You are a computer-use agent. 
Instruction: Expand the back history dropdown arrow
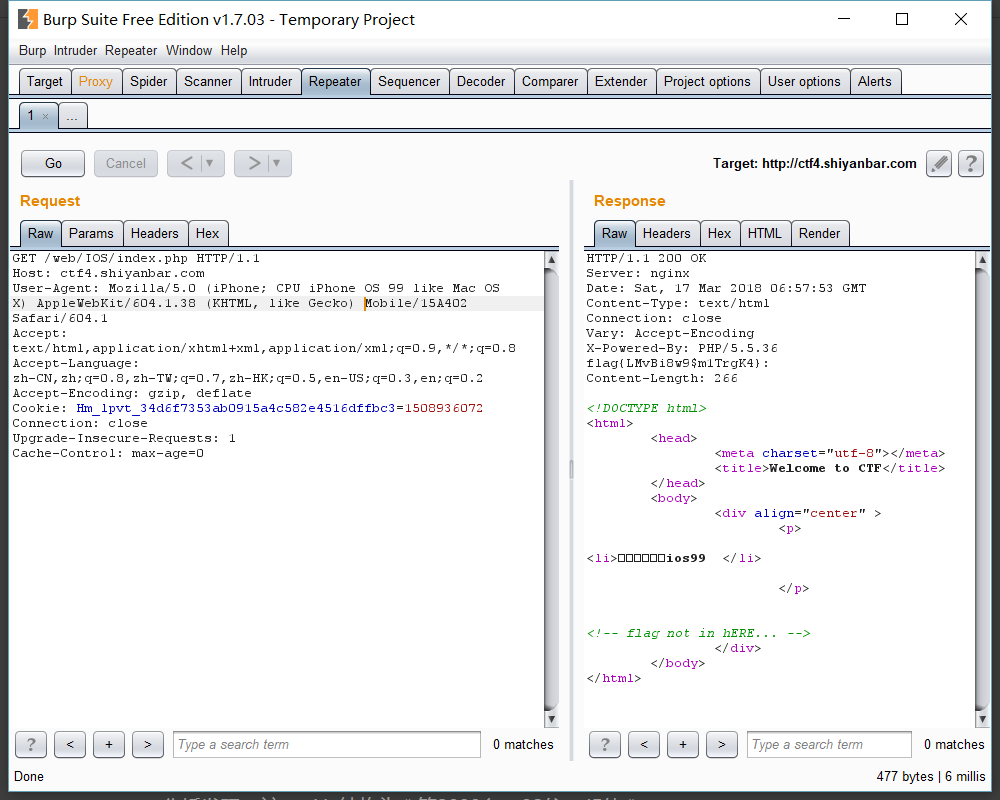(211, 164)
